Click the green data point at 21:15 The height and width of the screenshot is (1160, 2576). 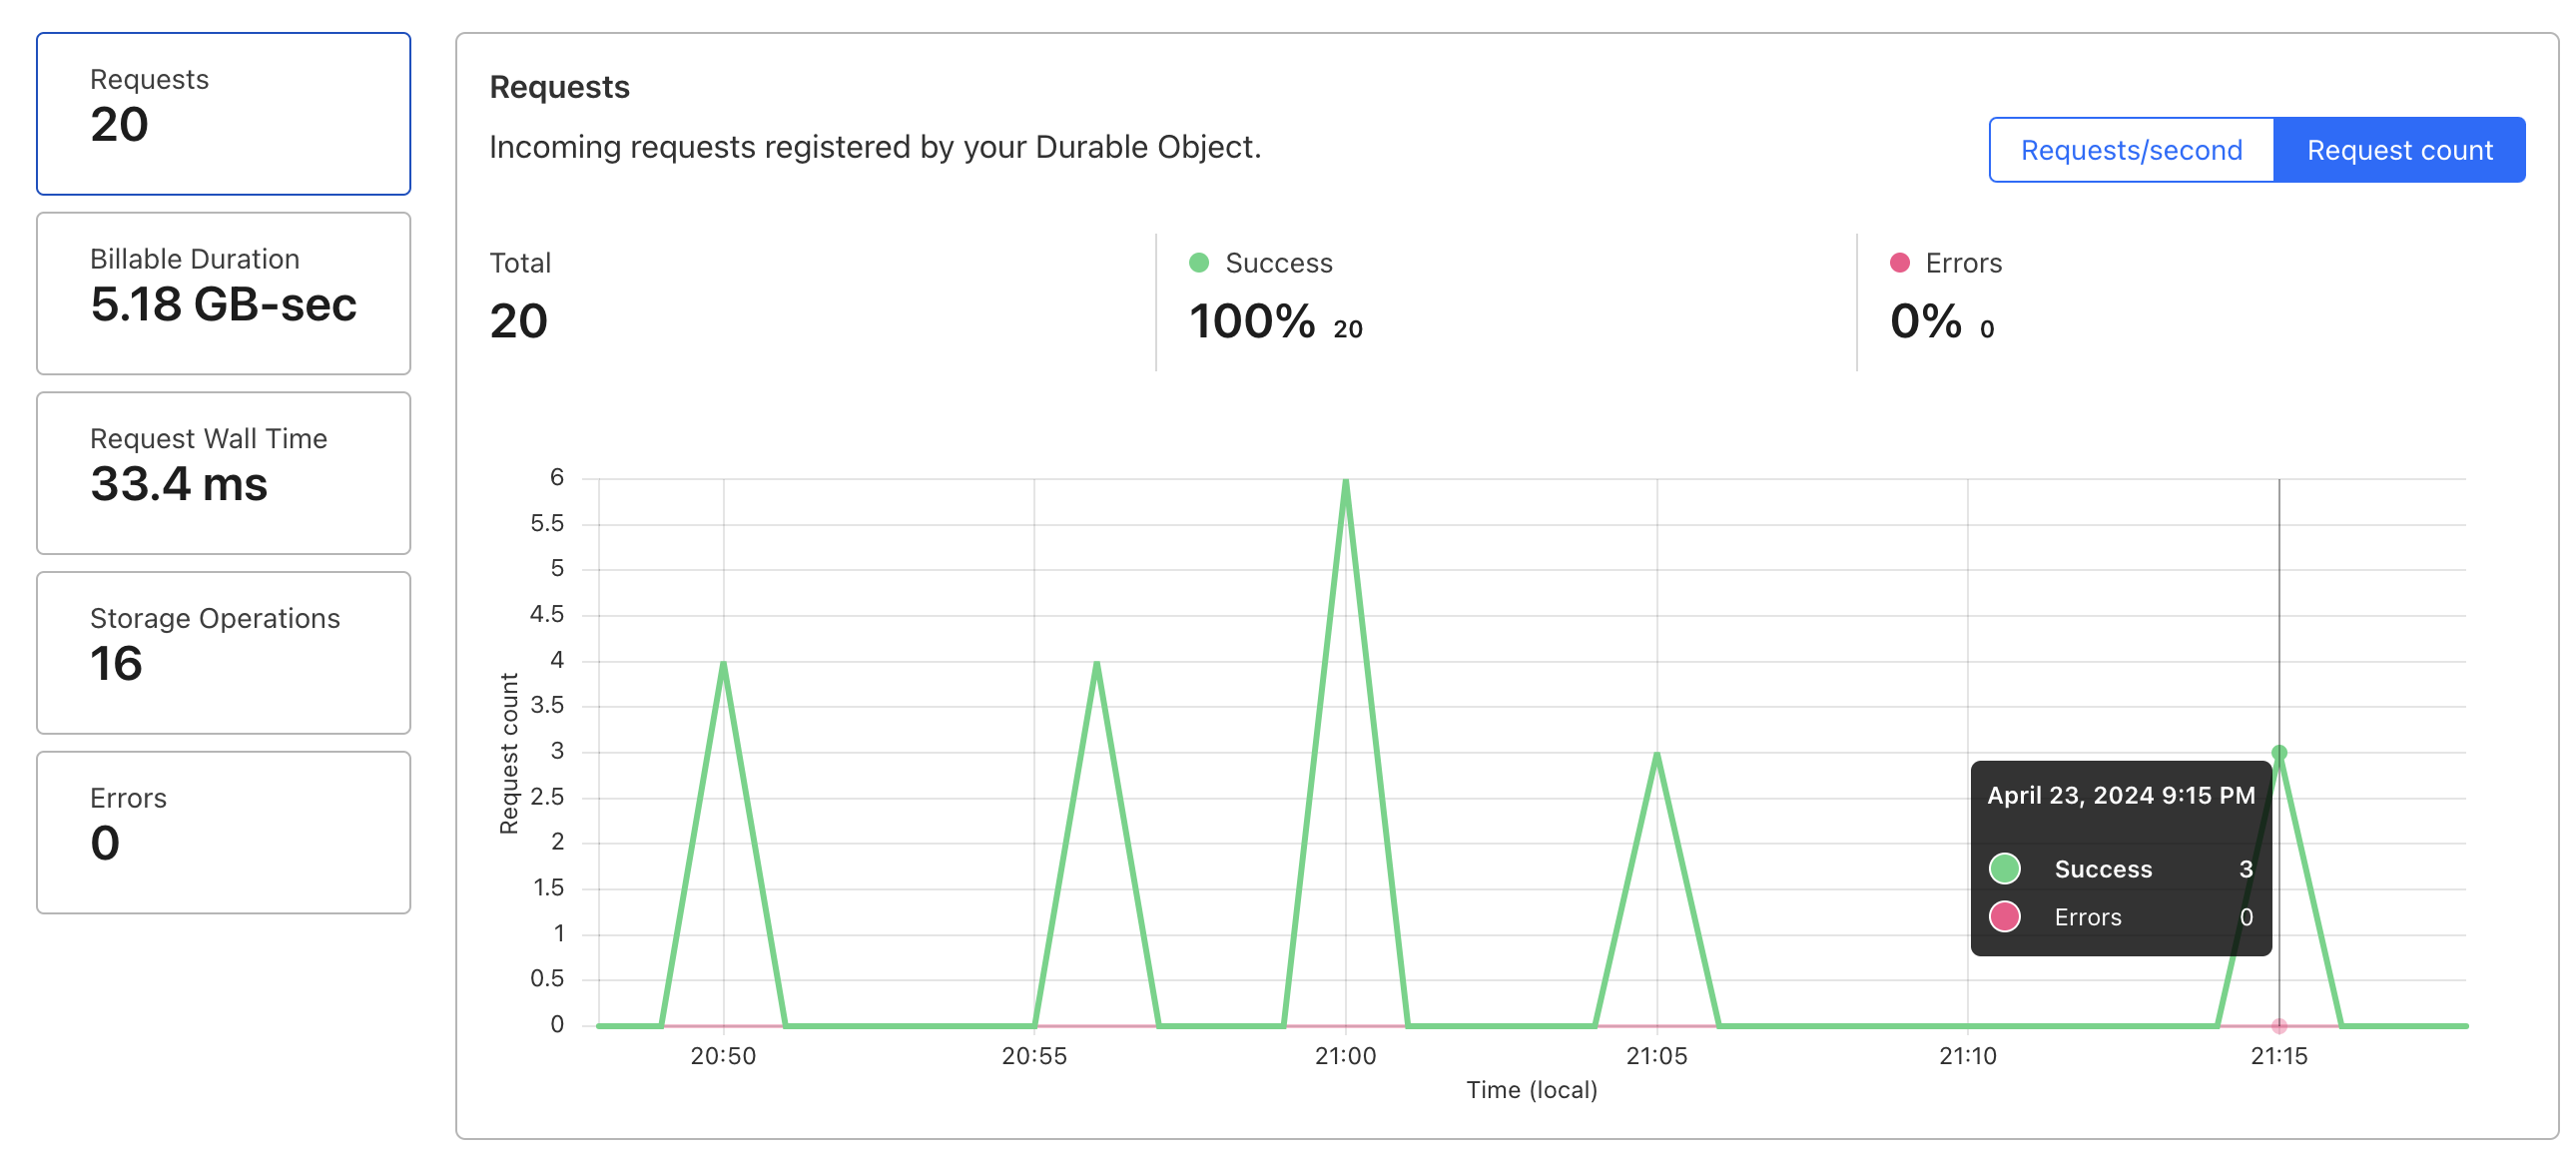pos(2278,753)
